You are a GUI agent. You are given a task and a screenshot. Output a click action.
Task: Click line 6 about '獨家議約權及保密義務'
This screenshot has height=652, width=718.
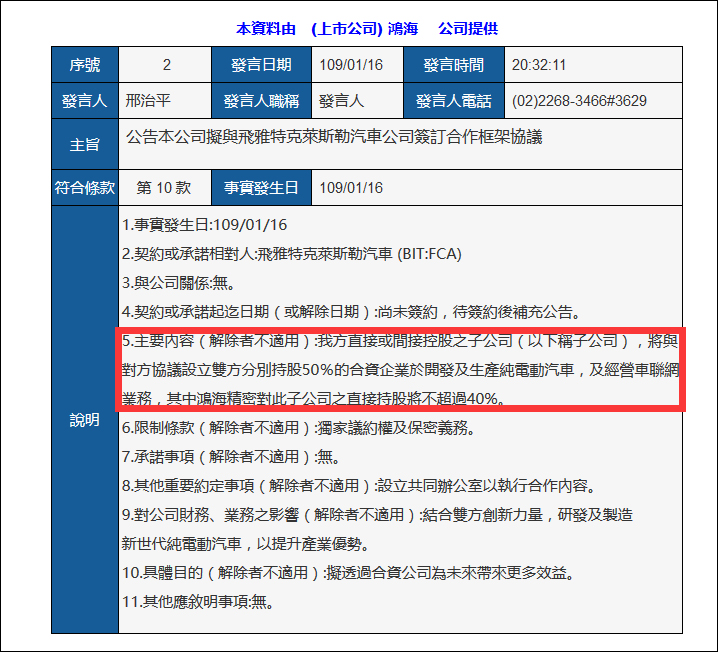pos(299,428)
